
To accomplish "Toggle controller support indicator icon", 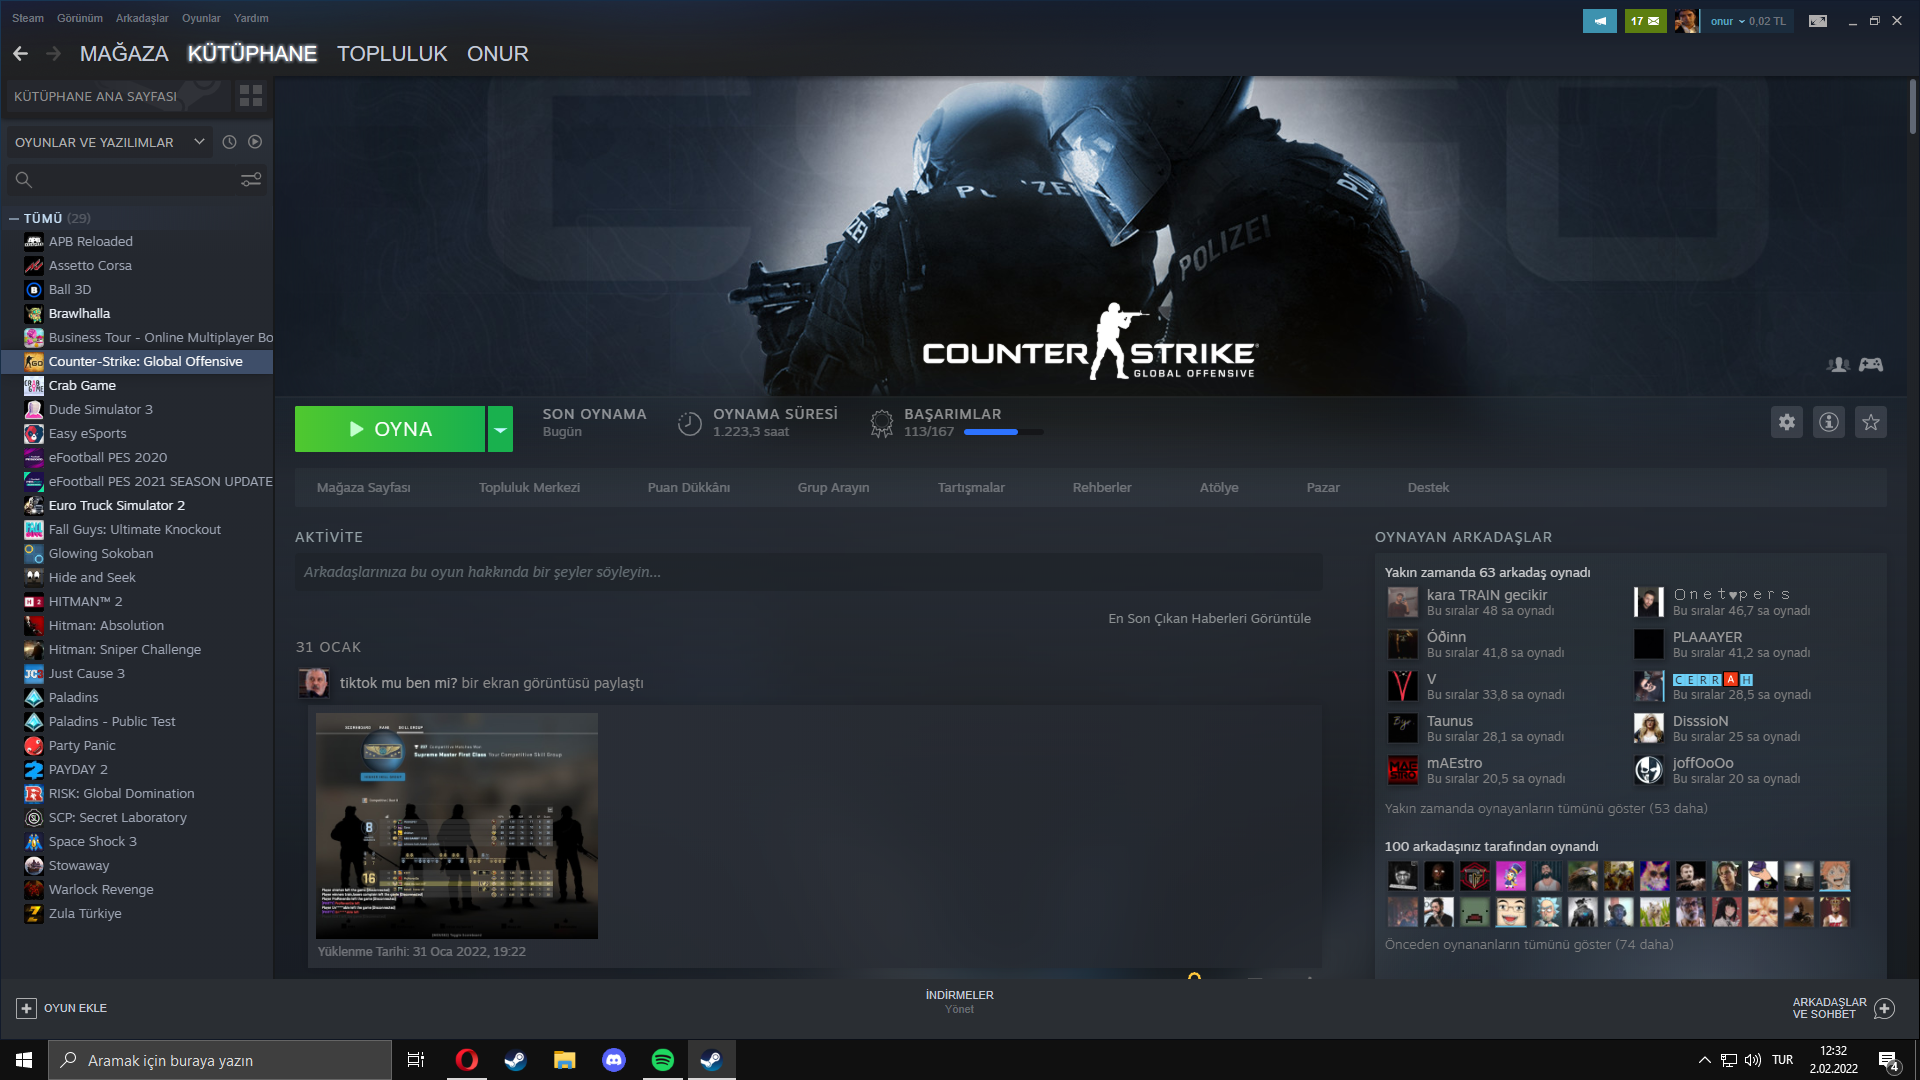I will pyautogui.click(x=1871, y=365).
